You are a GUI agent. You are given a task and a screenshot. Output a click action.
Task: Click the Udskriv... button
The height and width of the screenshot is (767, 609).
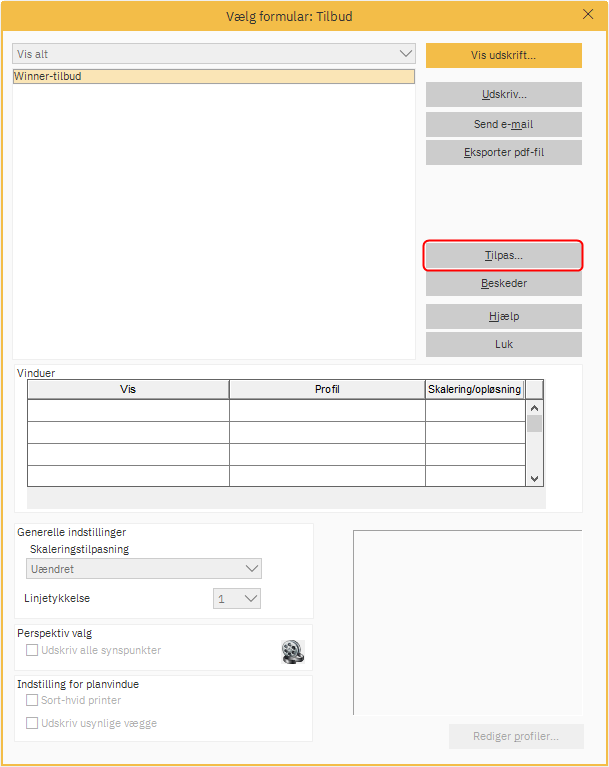tap(504, 94)
